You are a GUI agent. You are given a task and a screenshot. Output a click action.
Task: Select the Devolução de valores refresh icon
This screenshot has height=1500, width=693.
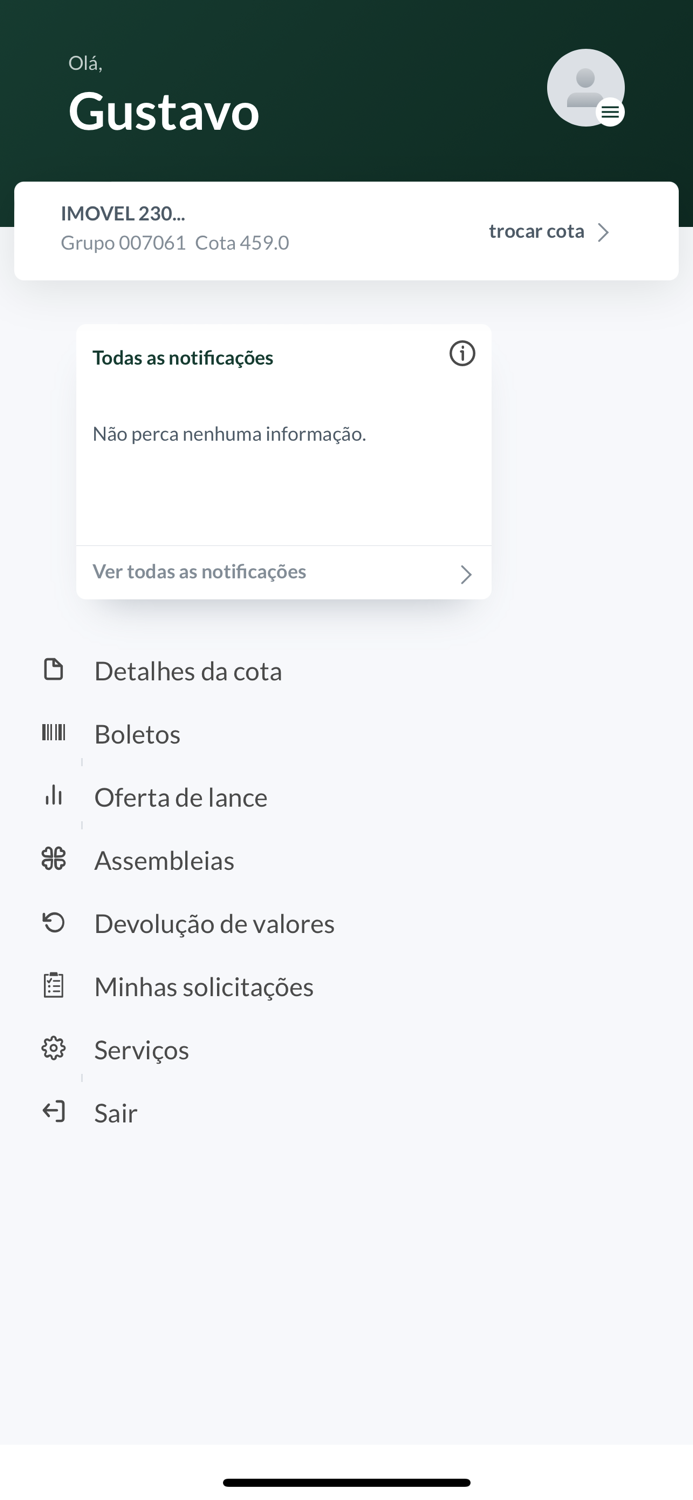(x=53, y=922)
